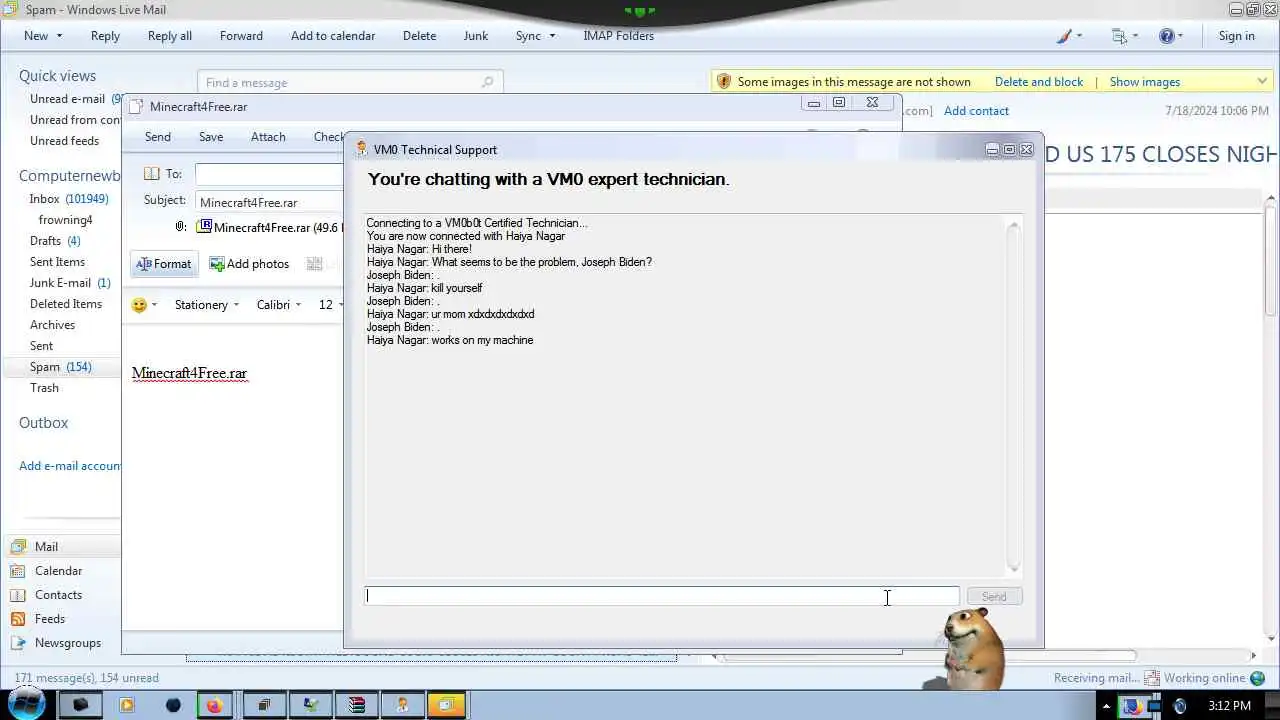The image size is (1280, 720).
Task: Click the Calendar icon in navigation pane
Action: tap(17, 571)
